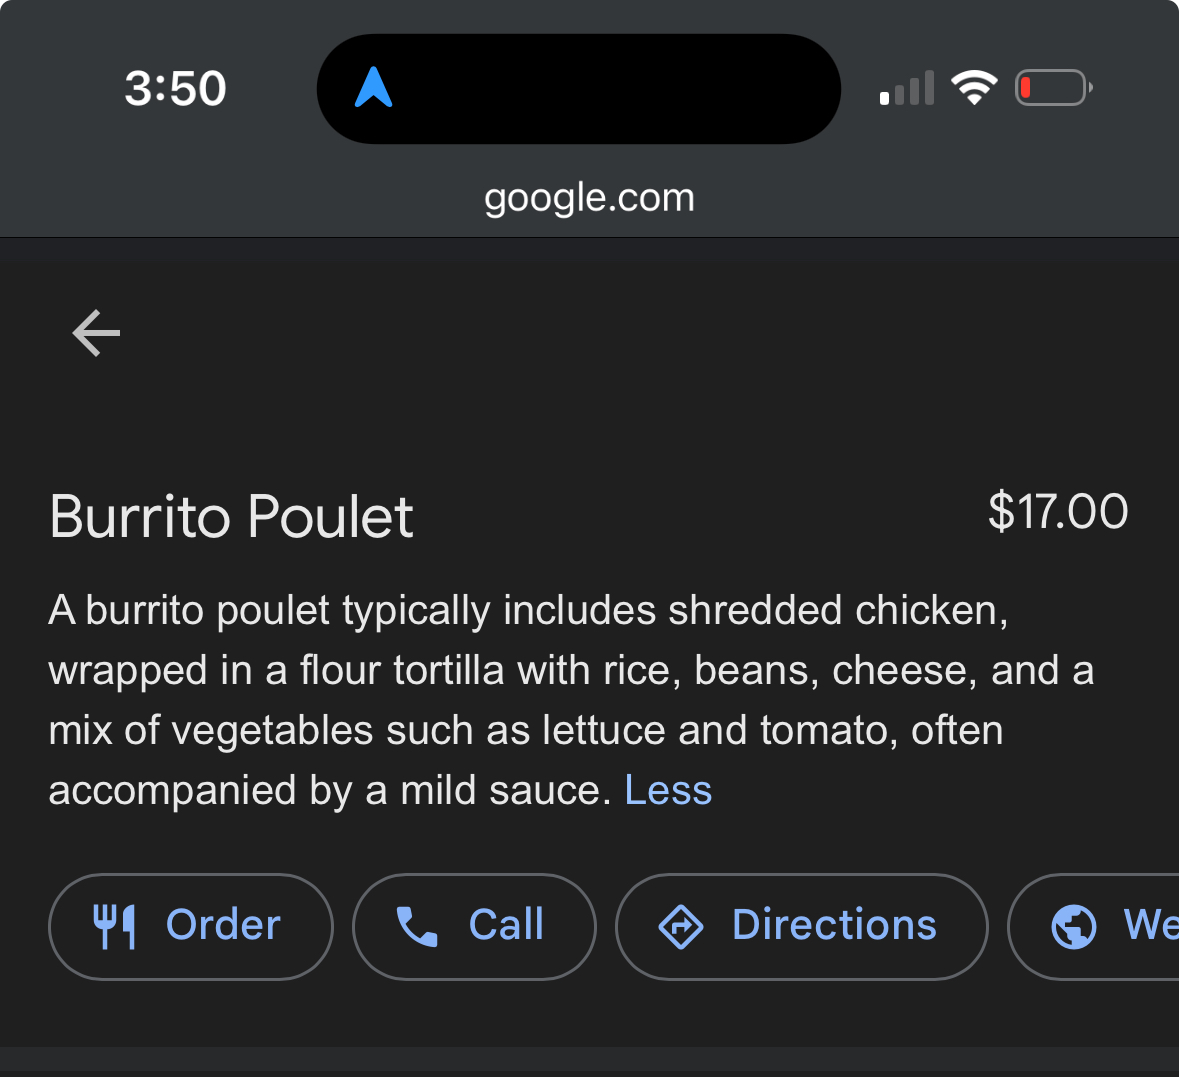This screenshot has height=1077, width=1179.
Task: Tap the description text of Burrito Poulet
Action: [570, 699]
